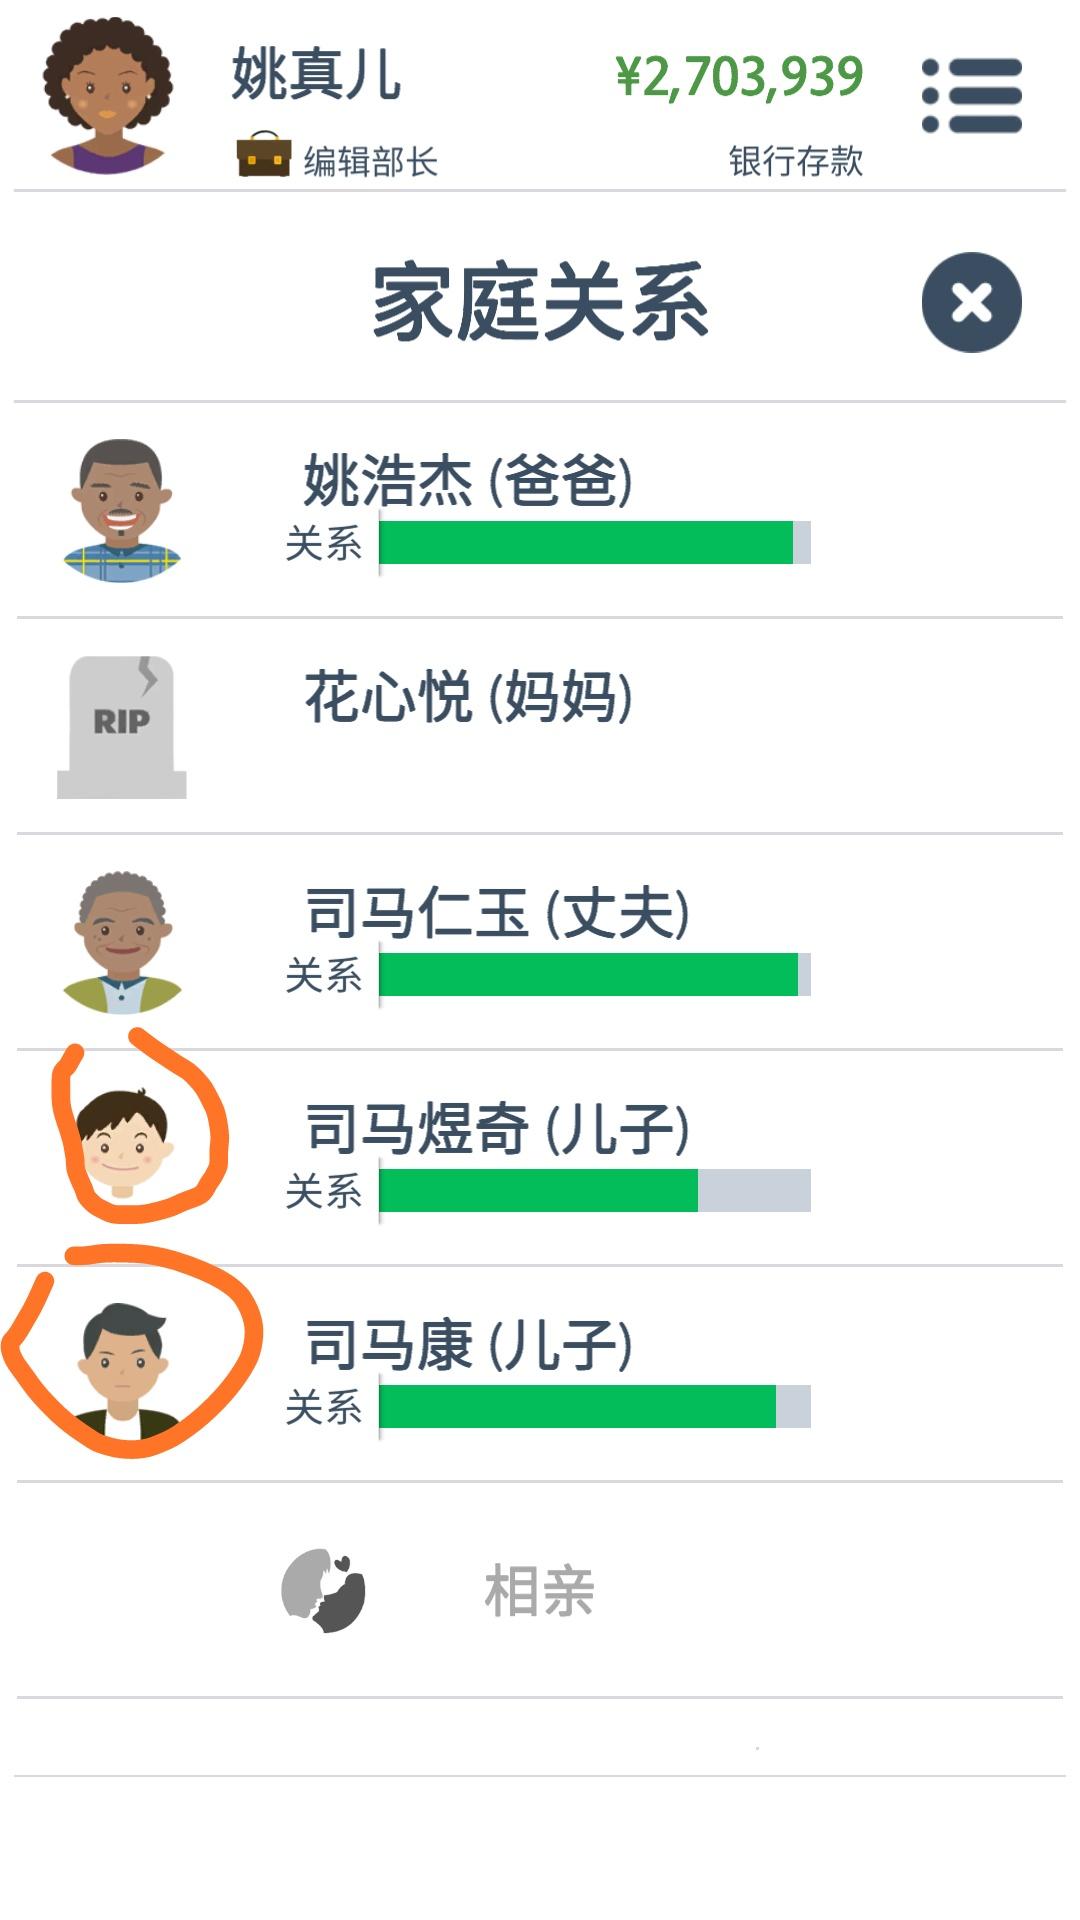
Task: Open 司马康 (儿子) entry
Action: [x=540, y=1374]
